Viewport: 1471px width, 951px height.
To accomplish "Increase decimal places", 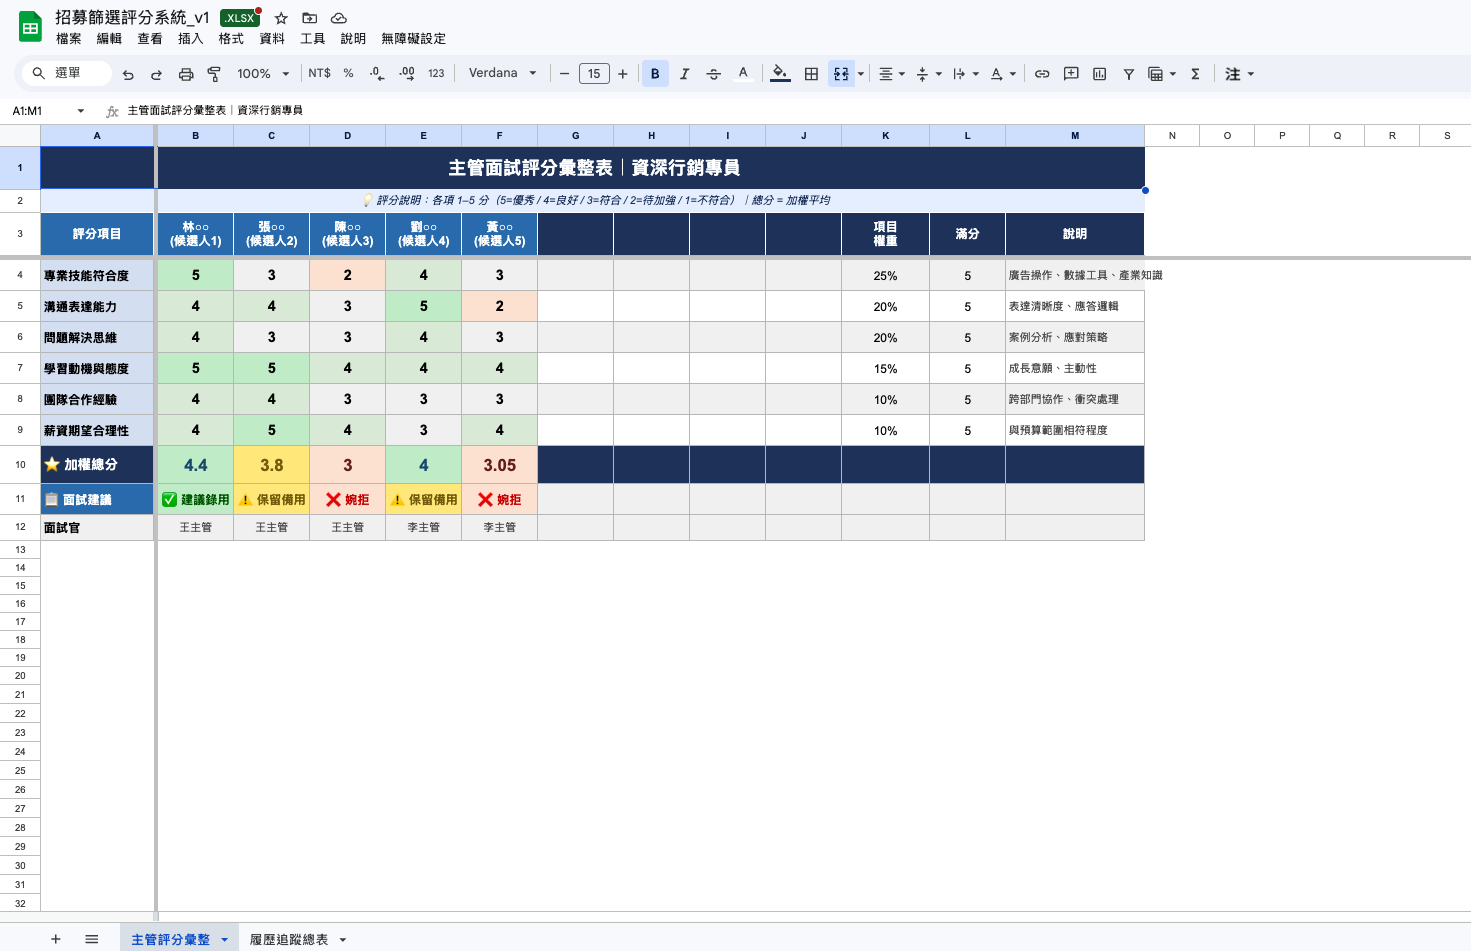I will pos(406,74).
